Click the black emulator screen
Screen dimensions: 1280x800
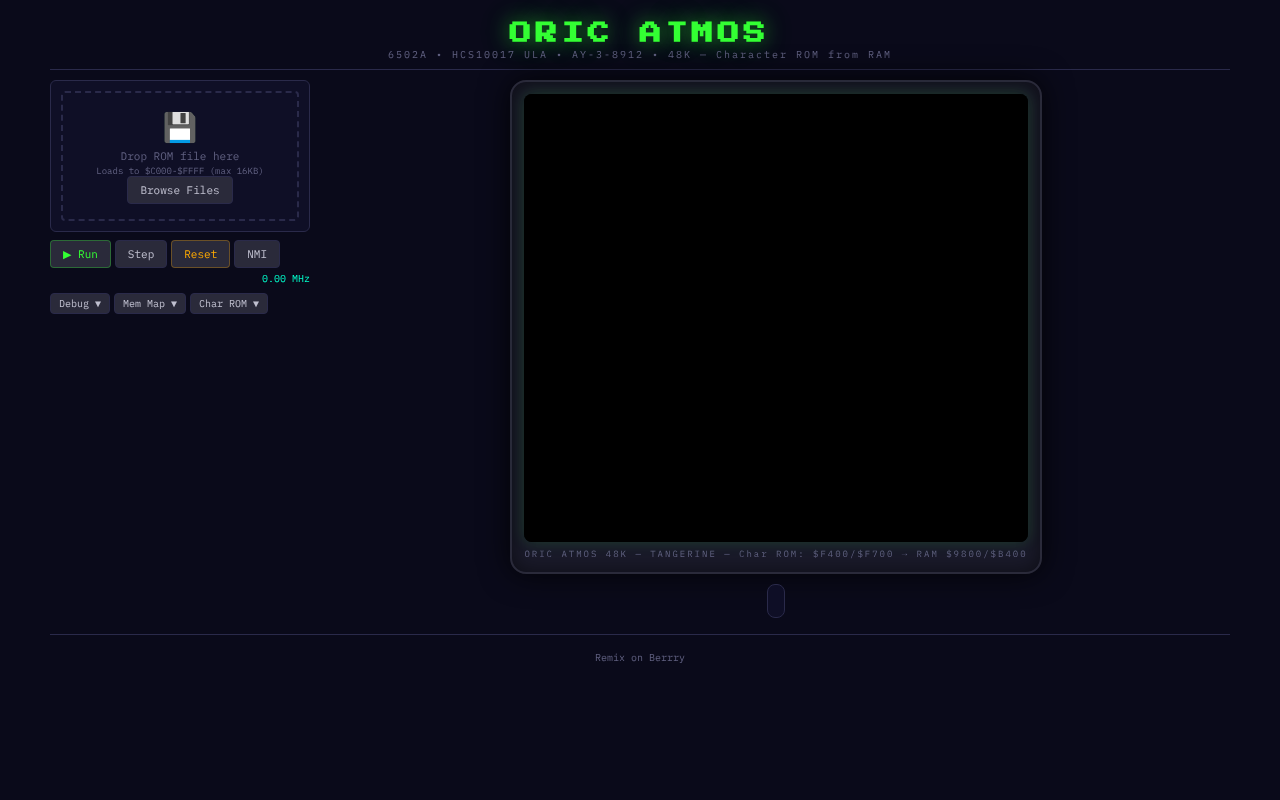pos(776,318)
